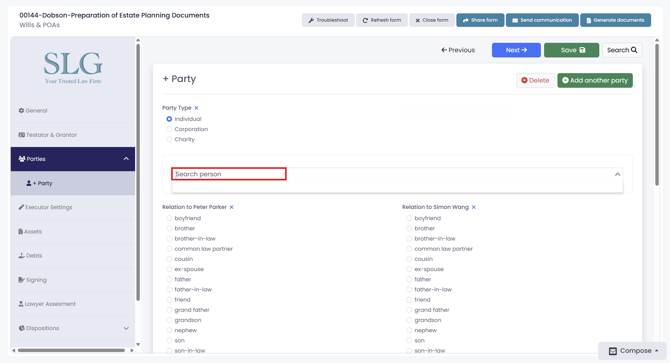Open Signing section in sidebar
This screenshot has width=670, height=363.
coord(73,280)
